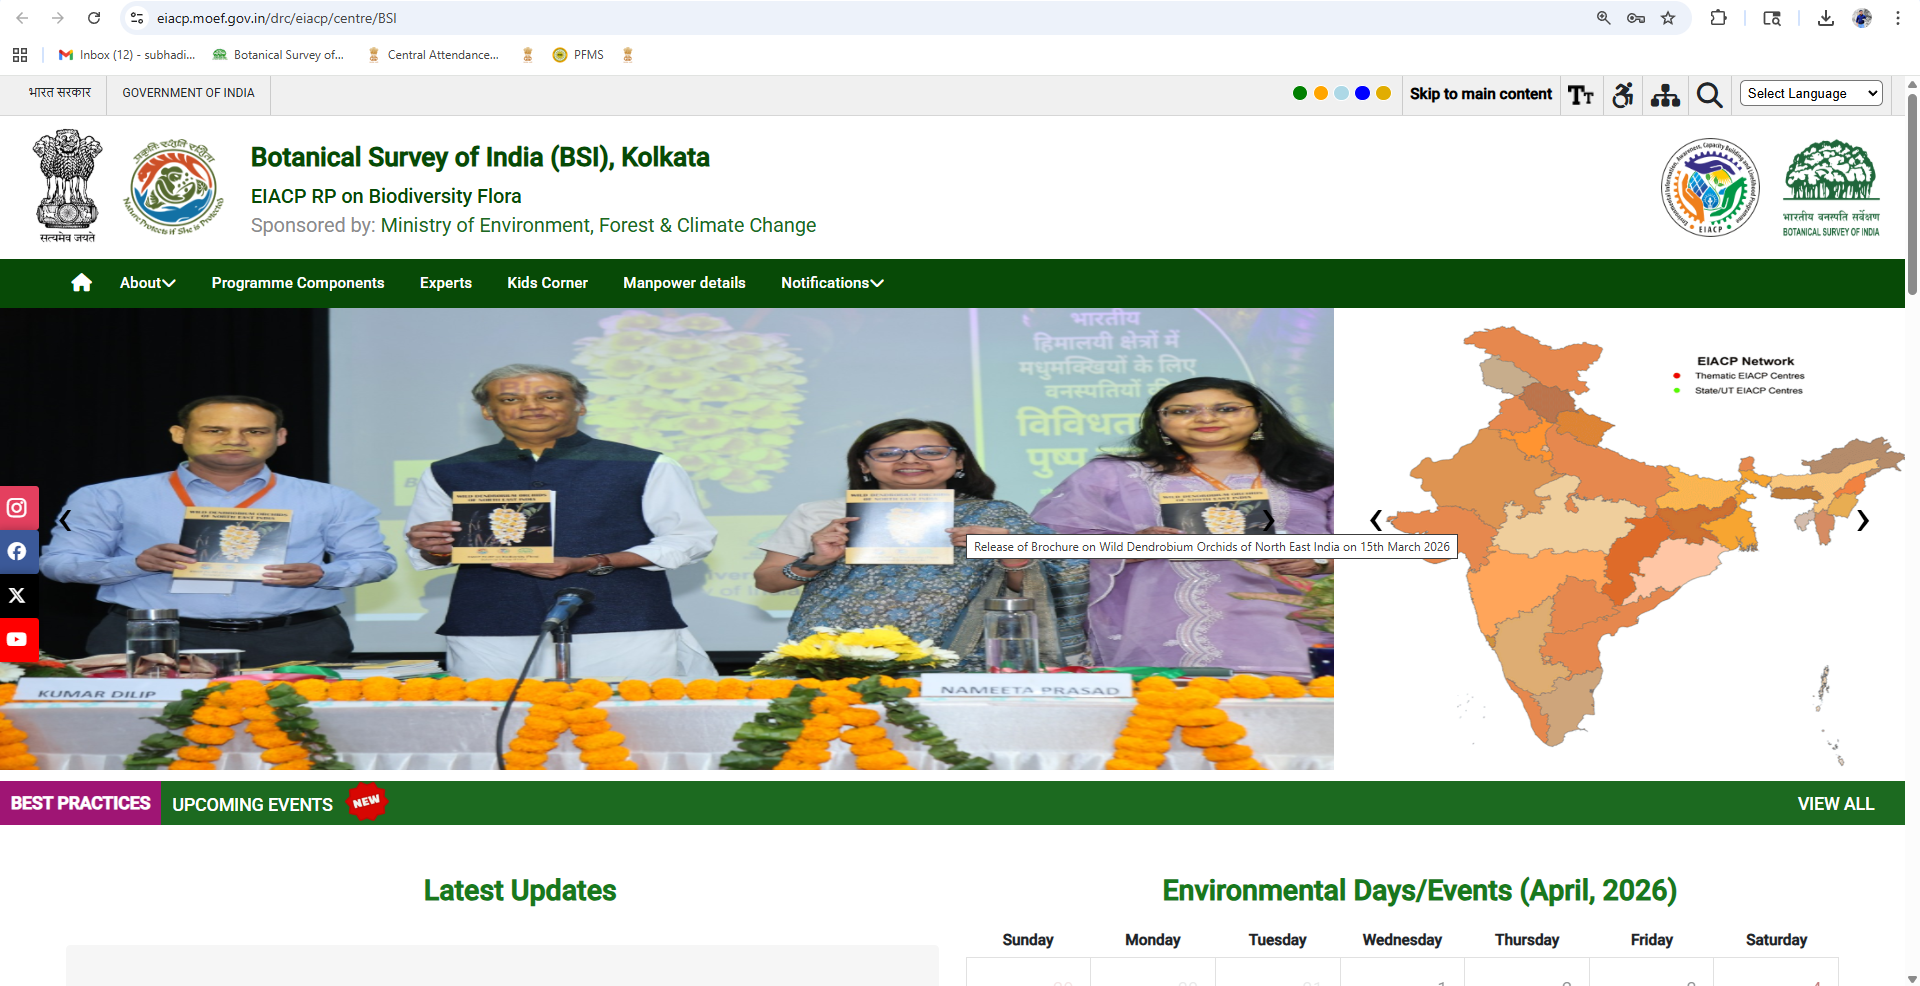
Task: Select the green color theme dot
Action: pyautogui.click(x=1300, y=93)
